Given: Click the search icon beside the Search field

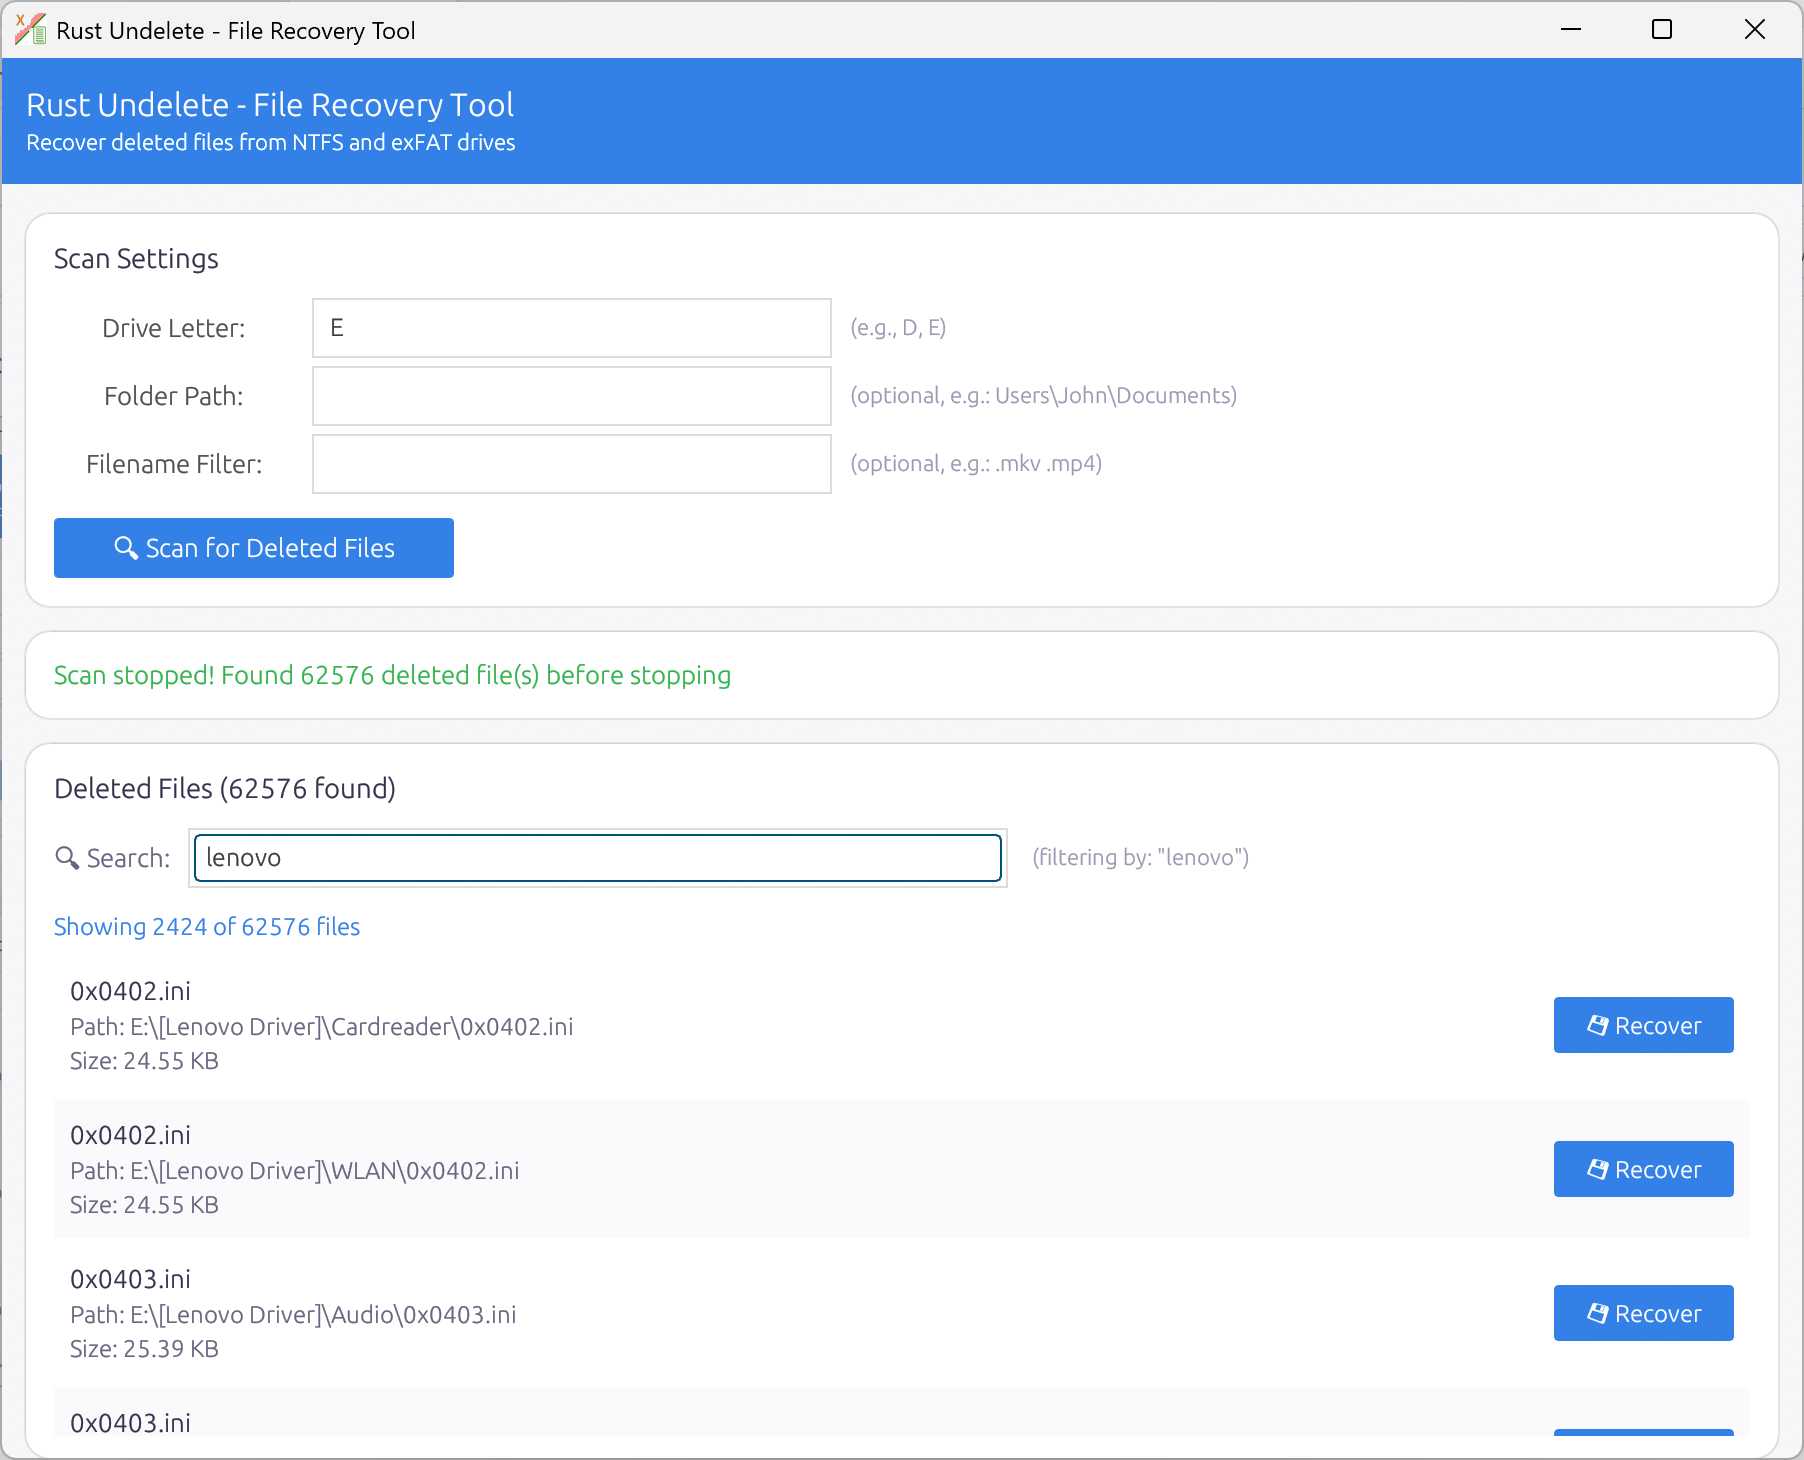Looking at the screenshot, I should pos(67,858).
